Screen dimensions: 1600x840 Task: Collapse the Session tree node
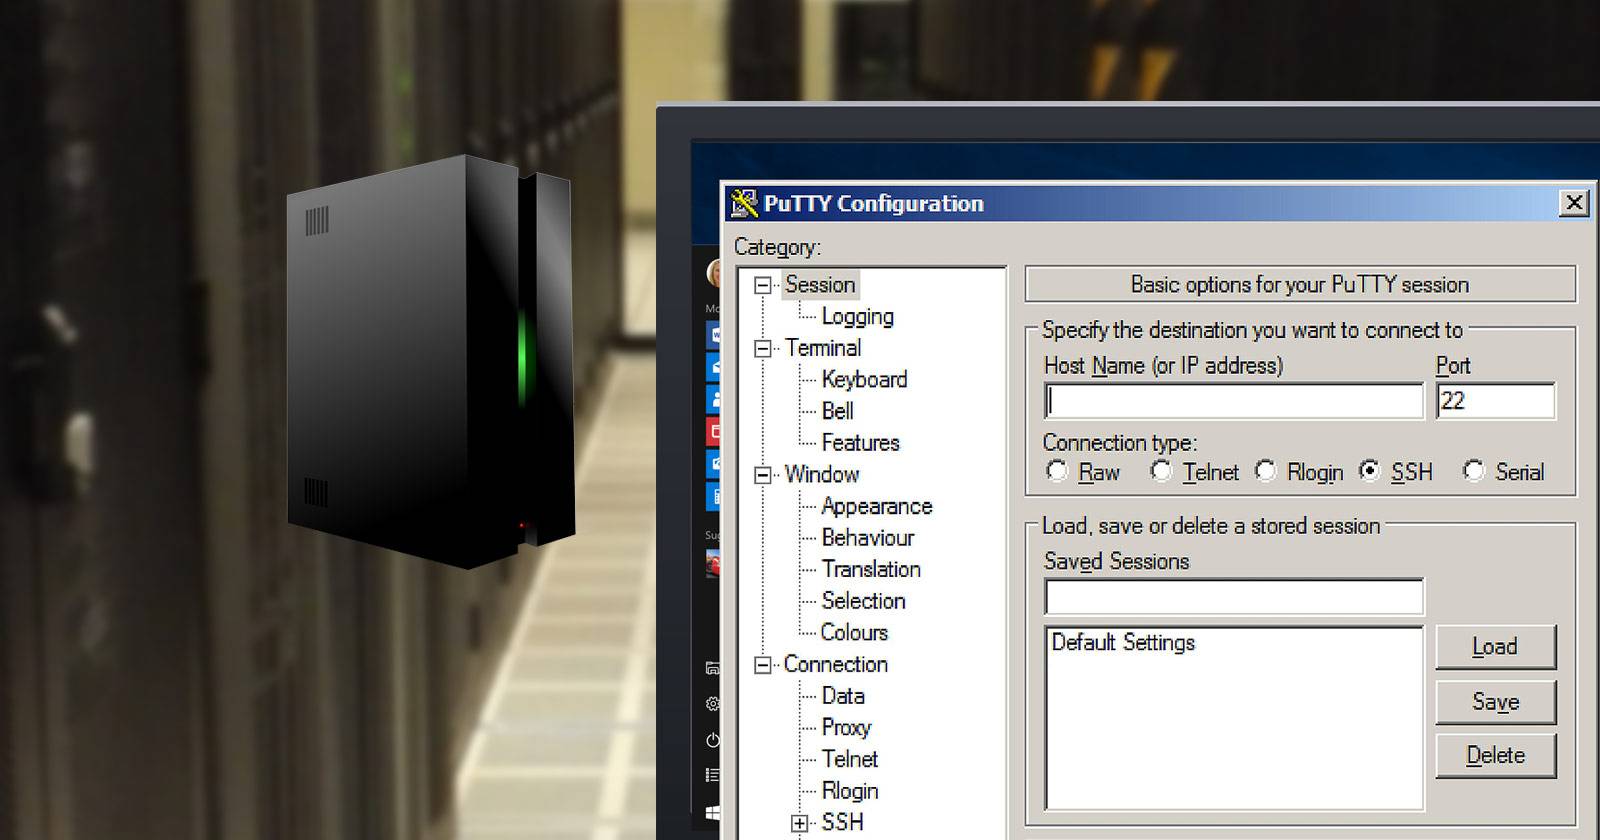tap(762, 285)
